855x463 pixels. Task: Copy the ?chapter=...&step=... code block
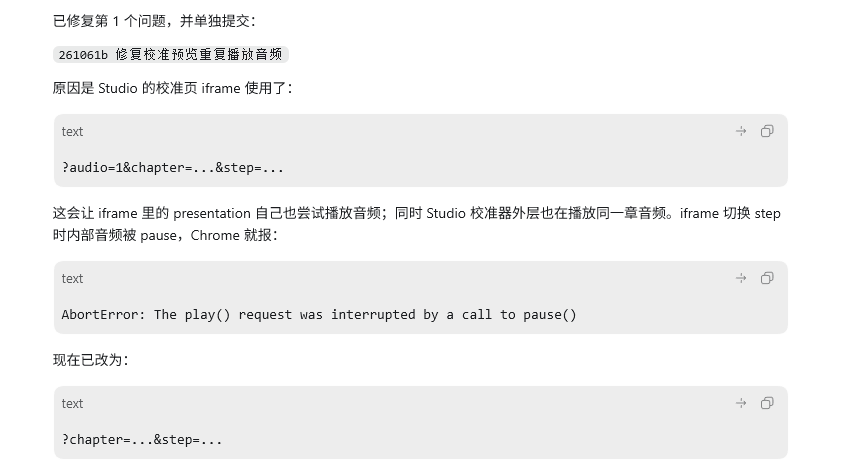[767, 404]
